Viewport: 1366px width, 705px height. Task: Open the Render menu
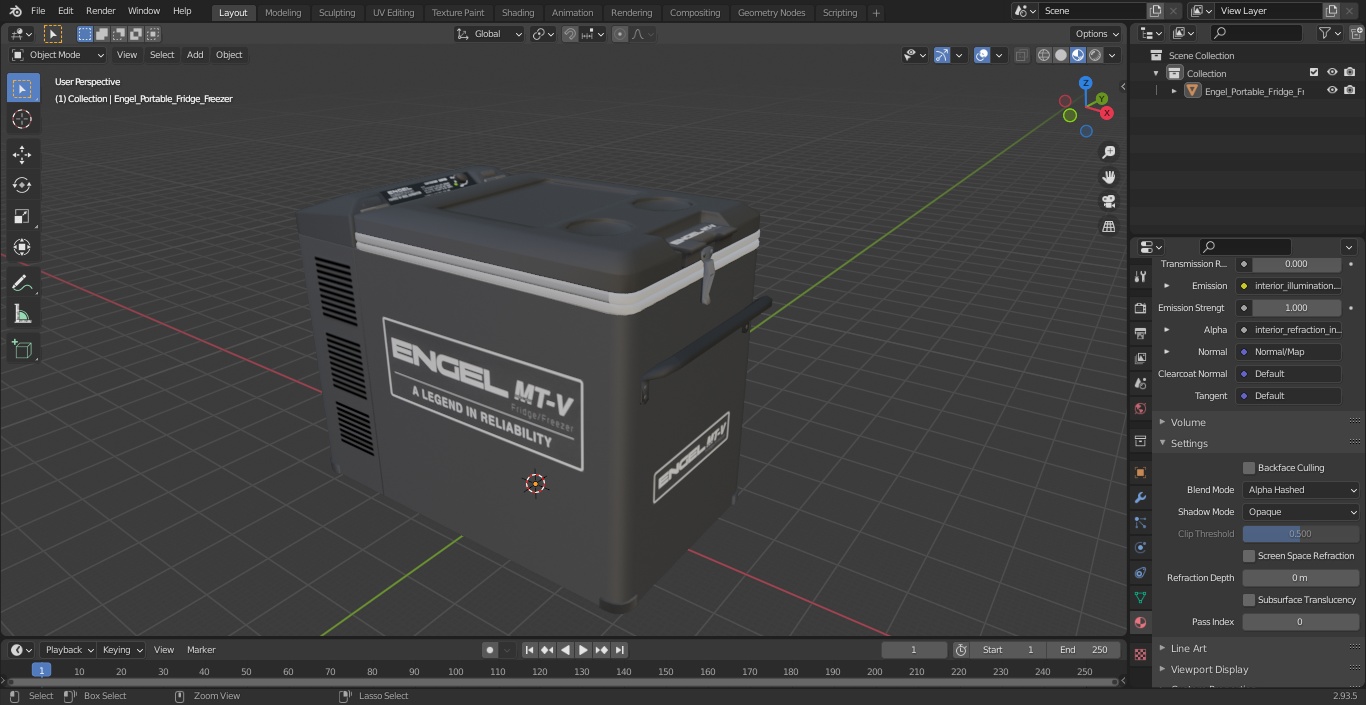pos(101,11)
